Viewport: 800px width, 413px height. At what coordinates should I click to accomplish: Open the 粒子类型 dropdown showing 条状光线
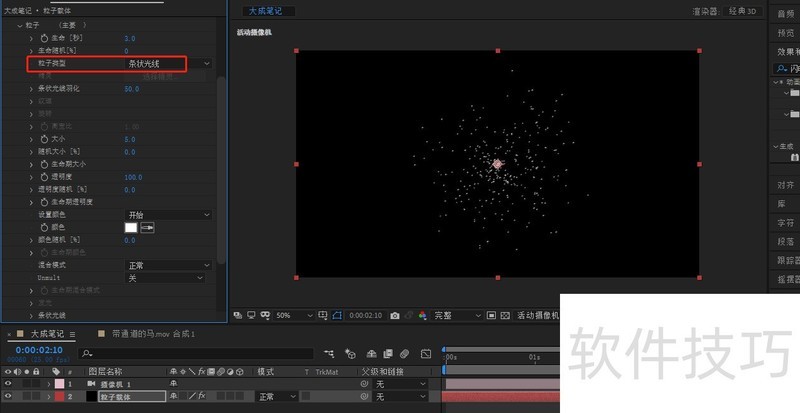click(167, 63)
